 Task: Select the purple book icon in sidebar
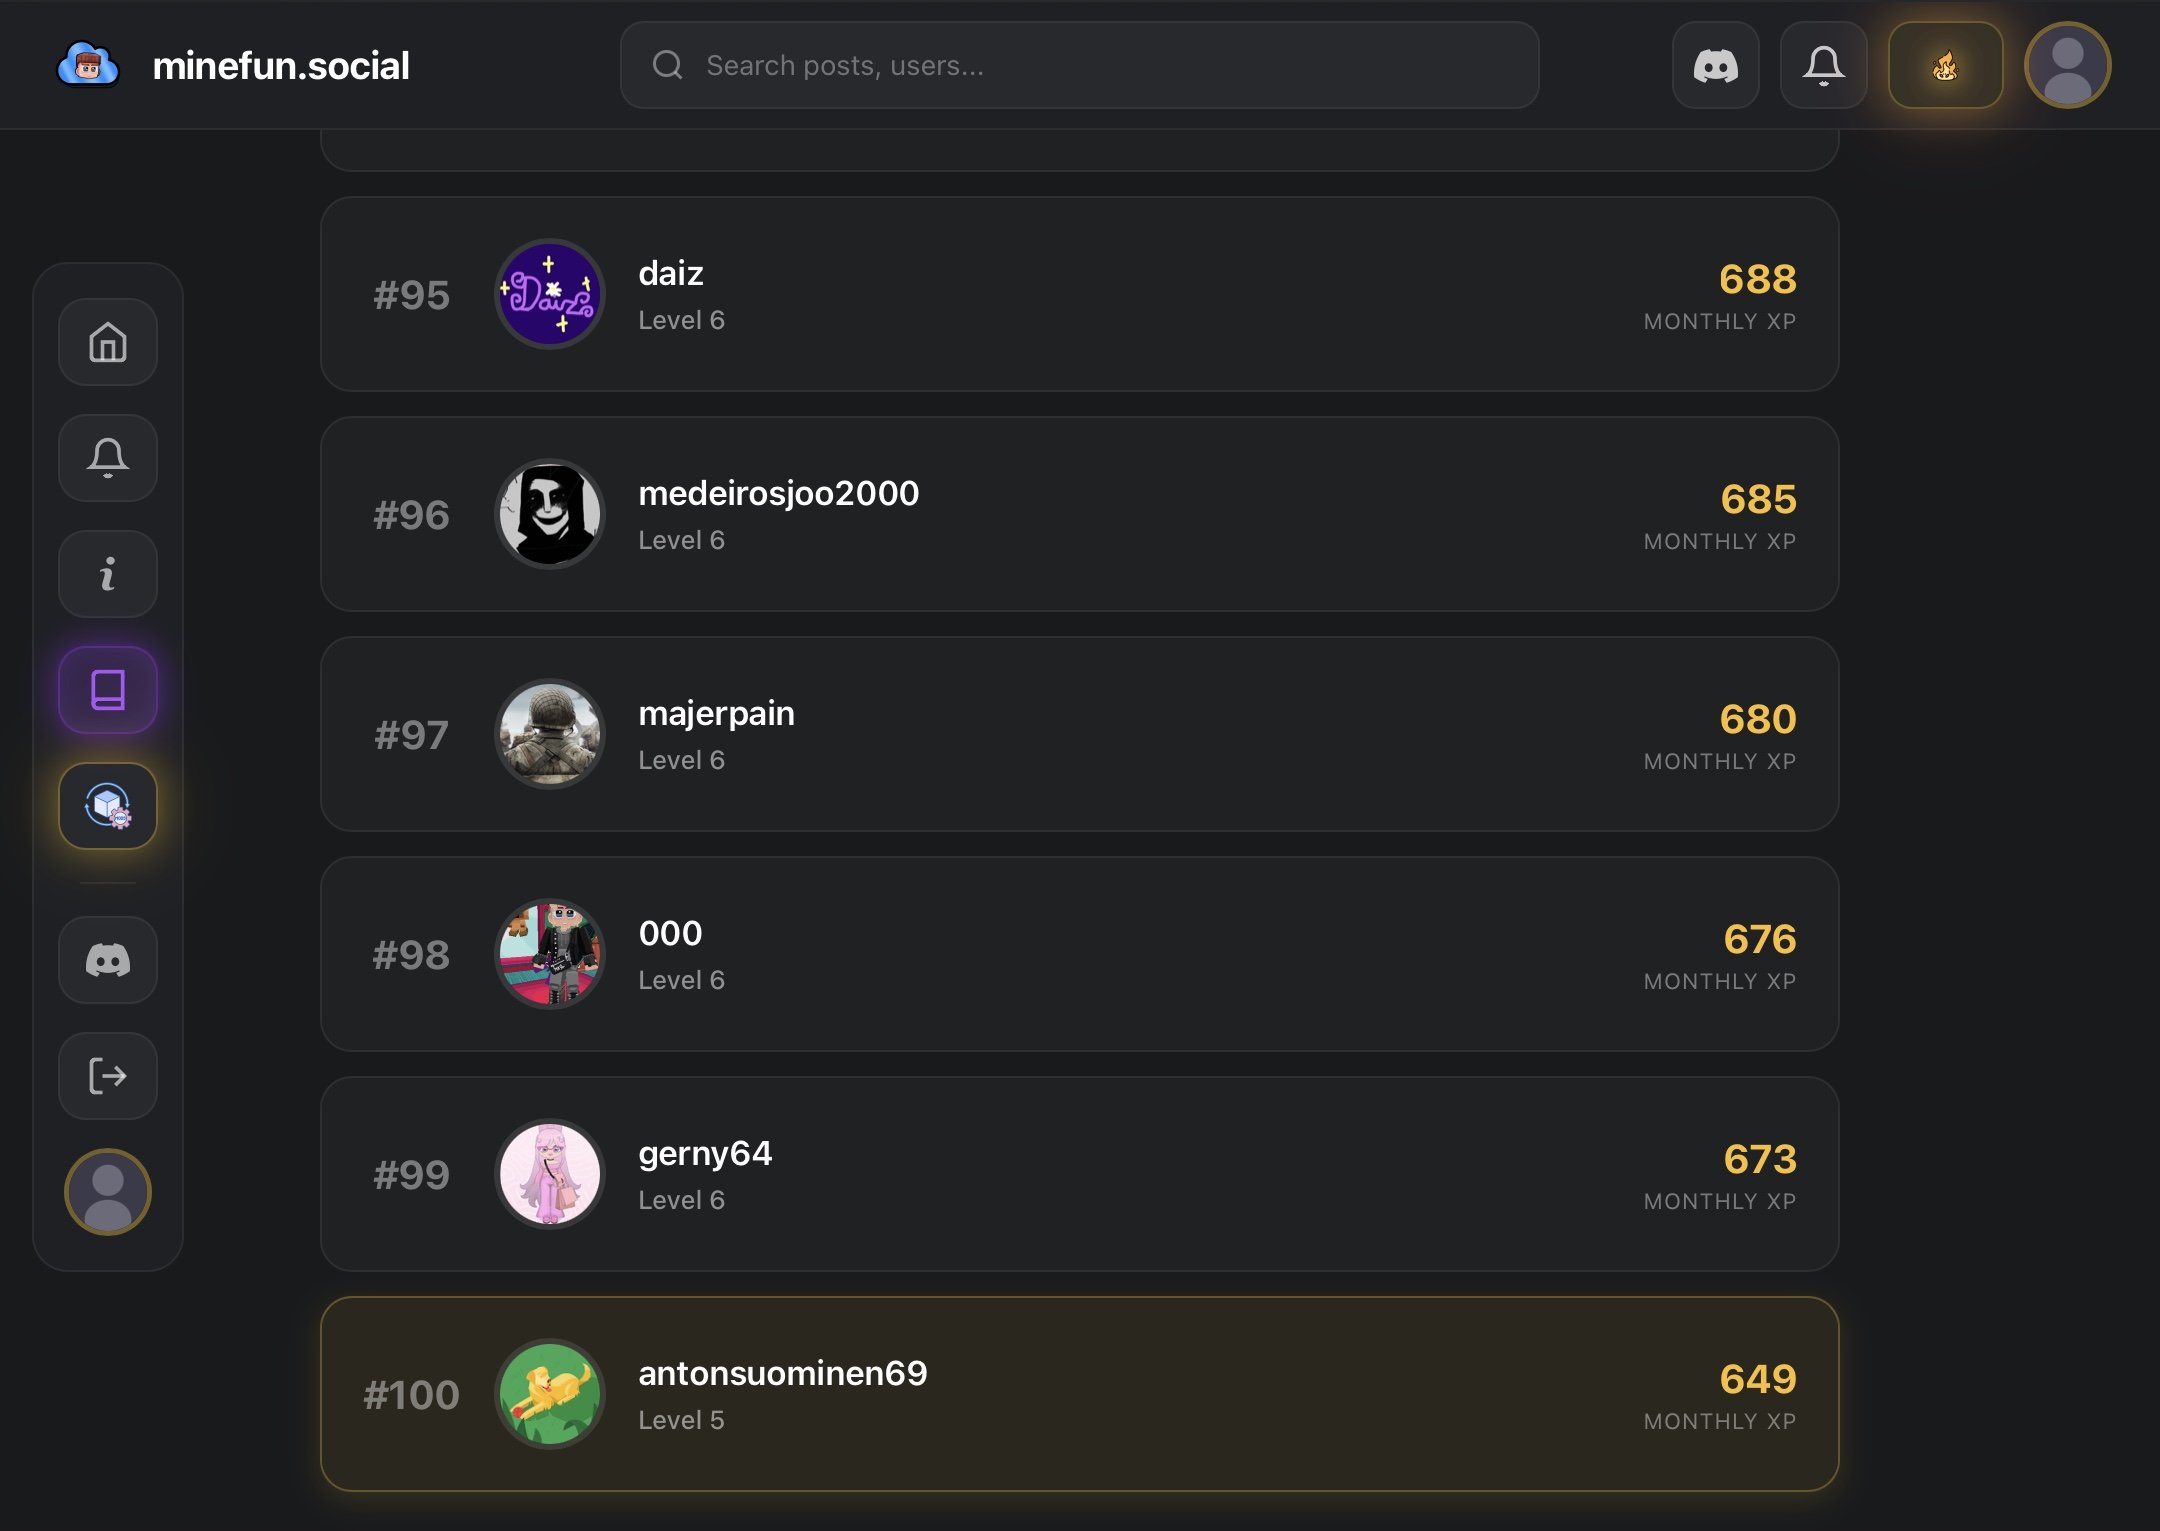(108, 690)
